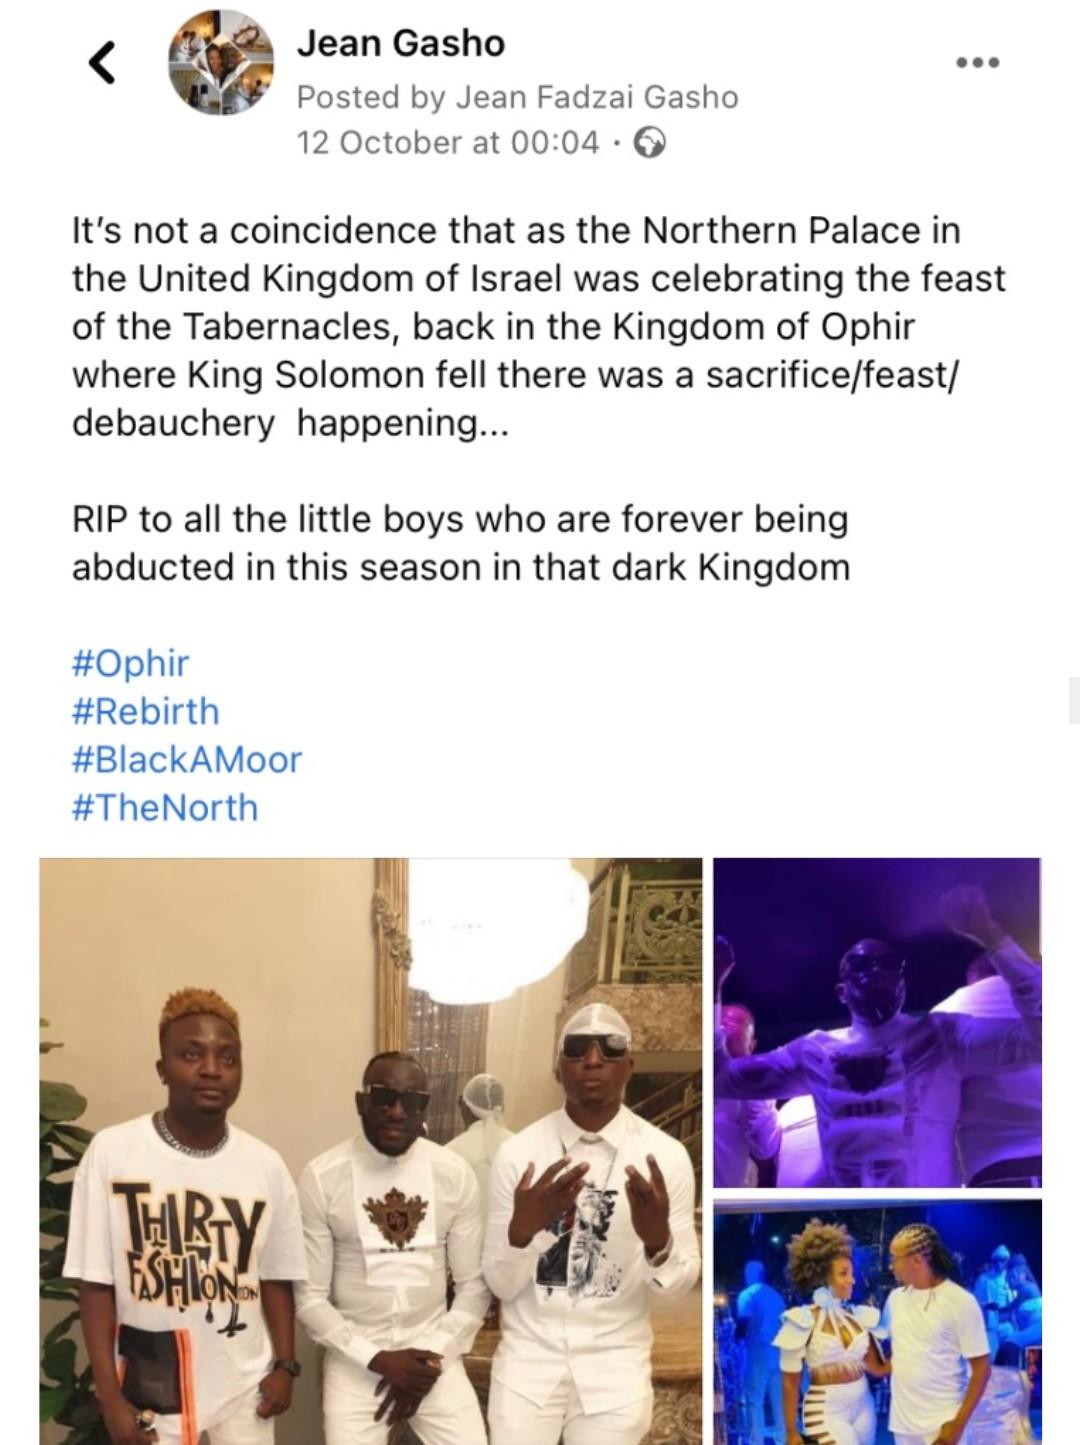
Task: Follow the #BlackAMoor hashtag
Action: [187, 759]
